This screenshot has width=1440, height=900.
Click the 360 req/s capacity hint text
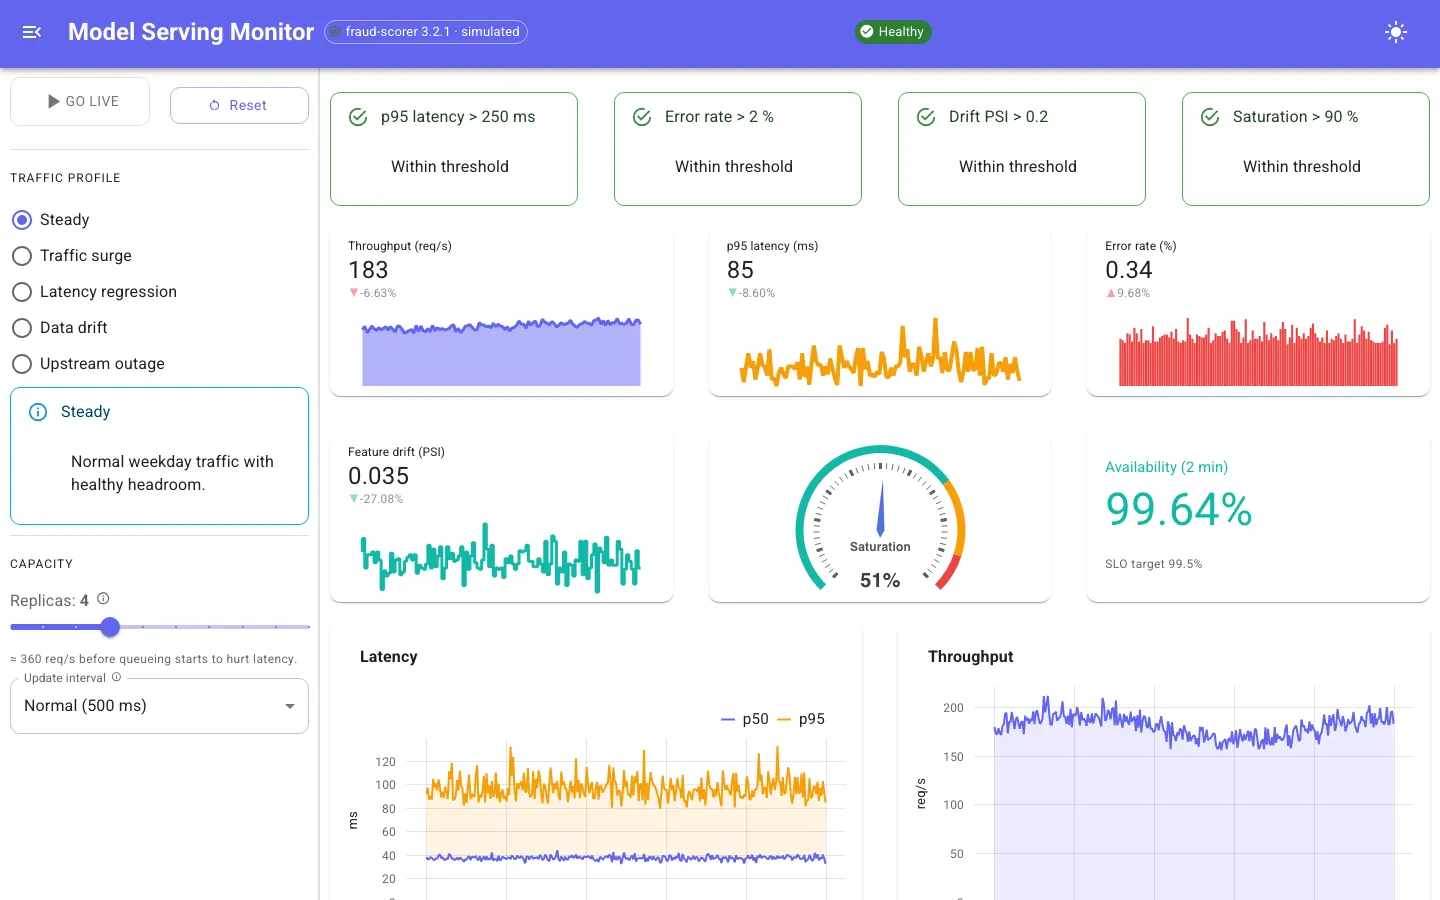pos(153,659)
